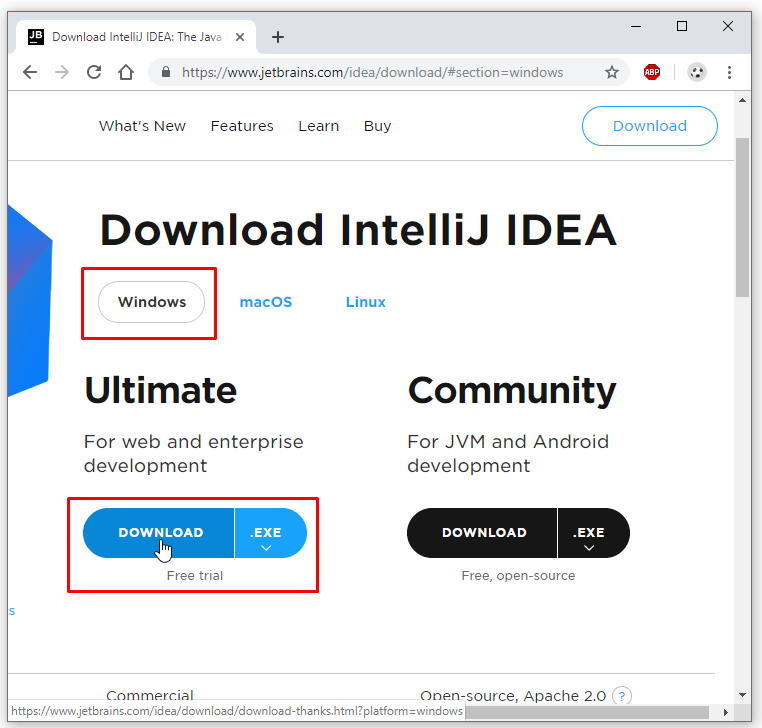Click the "Download IntelliJ IDEA" page title
Viewport: 762px width, 728px height.
(x=358, y=230)
